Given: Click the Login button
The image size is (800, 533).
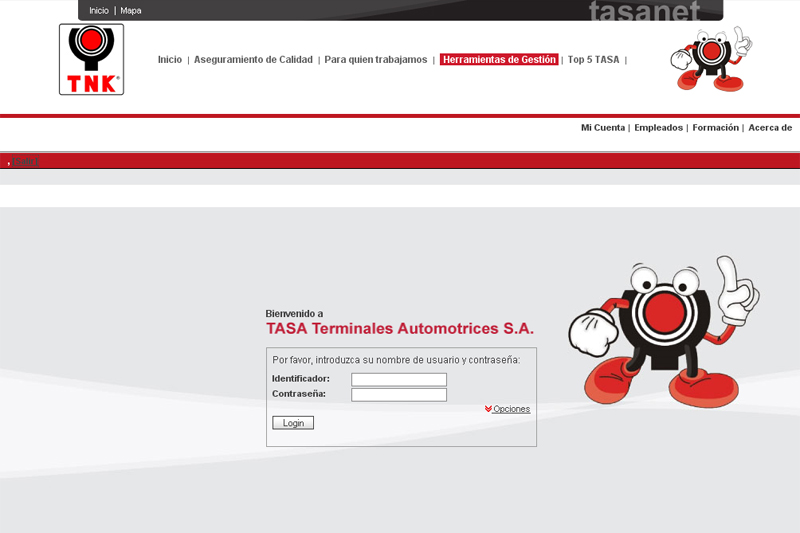Looking at the screenshot, I should [293, 423].
